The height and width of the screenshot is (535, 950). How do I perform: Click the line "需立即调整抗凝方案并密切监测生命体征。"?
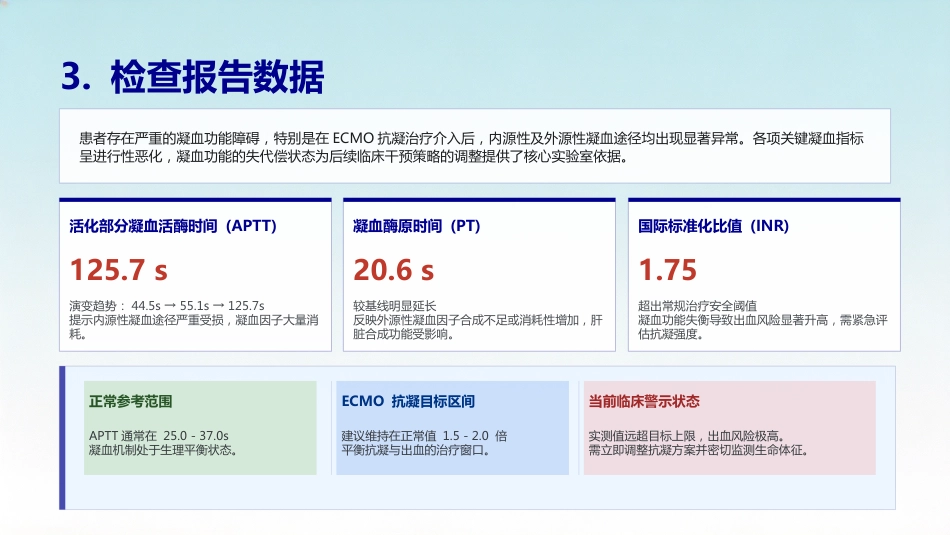tap(699, 450)
